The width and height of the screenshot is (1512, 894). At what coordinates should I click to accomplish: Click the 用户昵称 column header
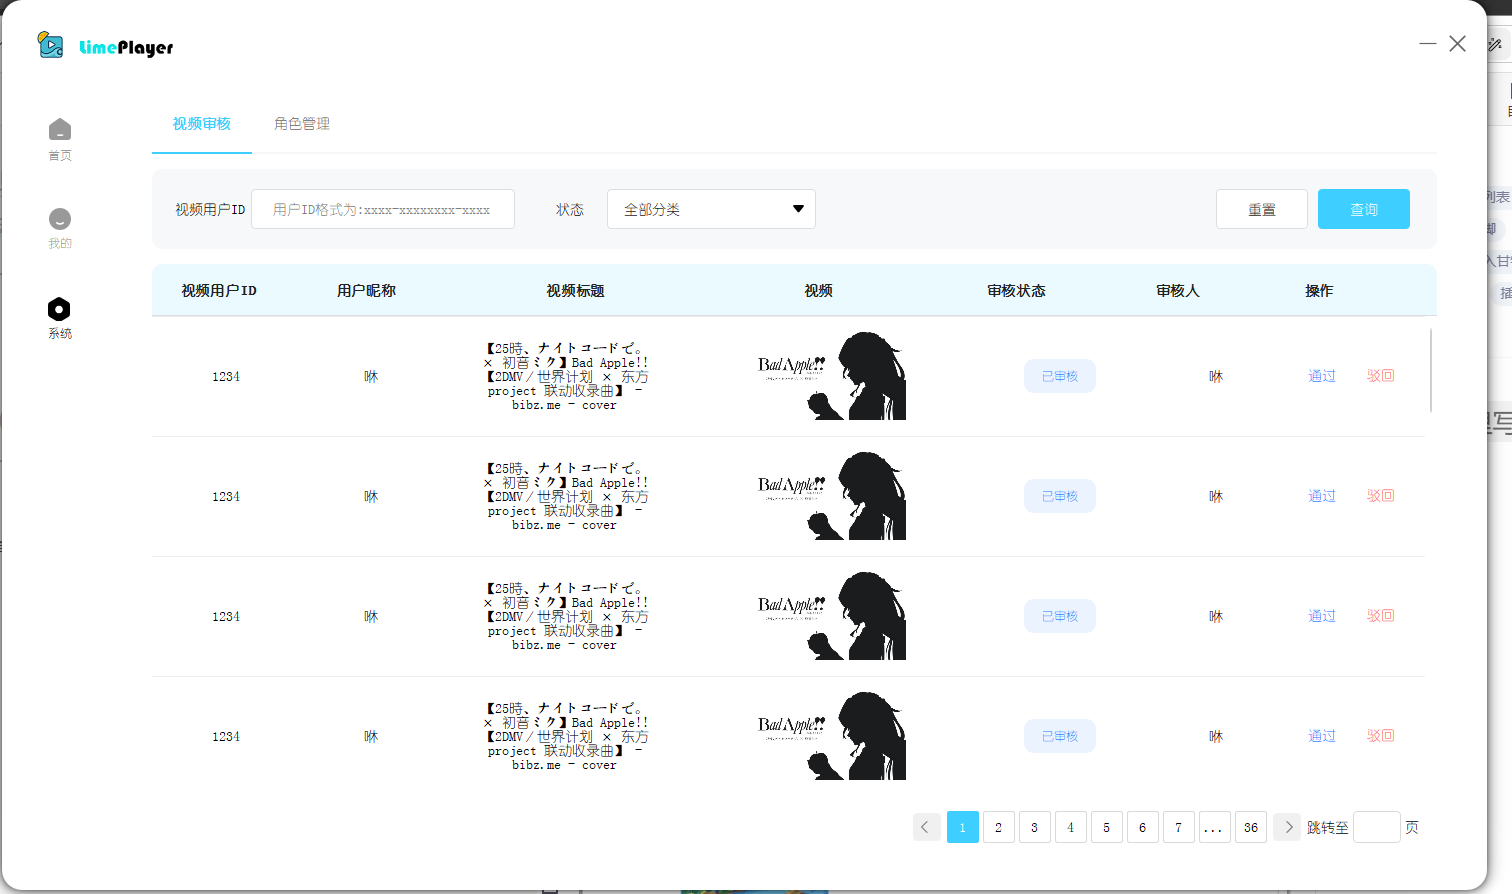click(x=367, y=291)
